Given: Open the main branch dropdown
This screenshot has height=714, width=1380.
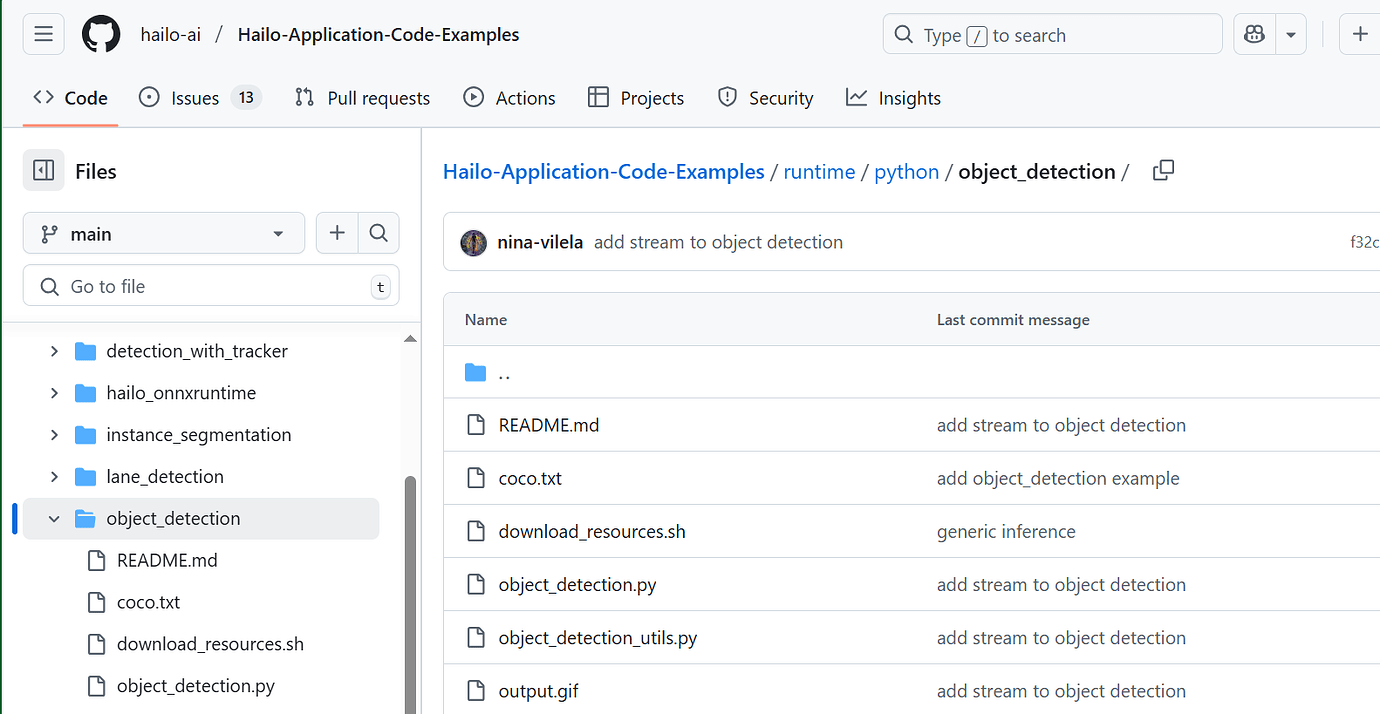Looking at the screenshot, I should click(164, 233).
